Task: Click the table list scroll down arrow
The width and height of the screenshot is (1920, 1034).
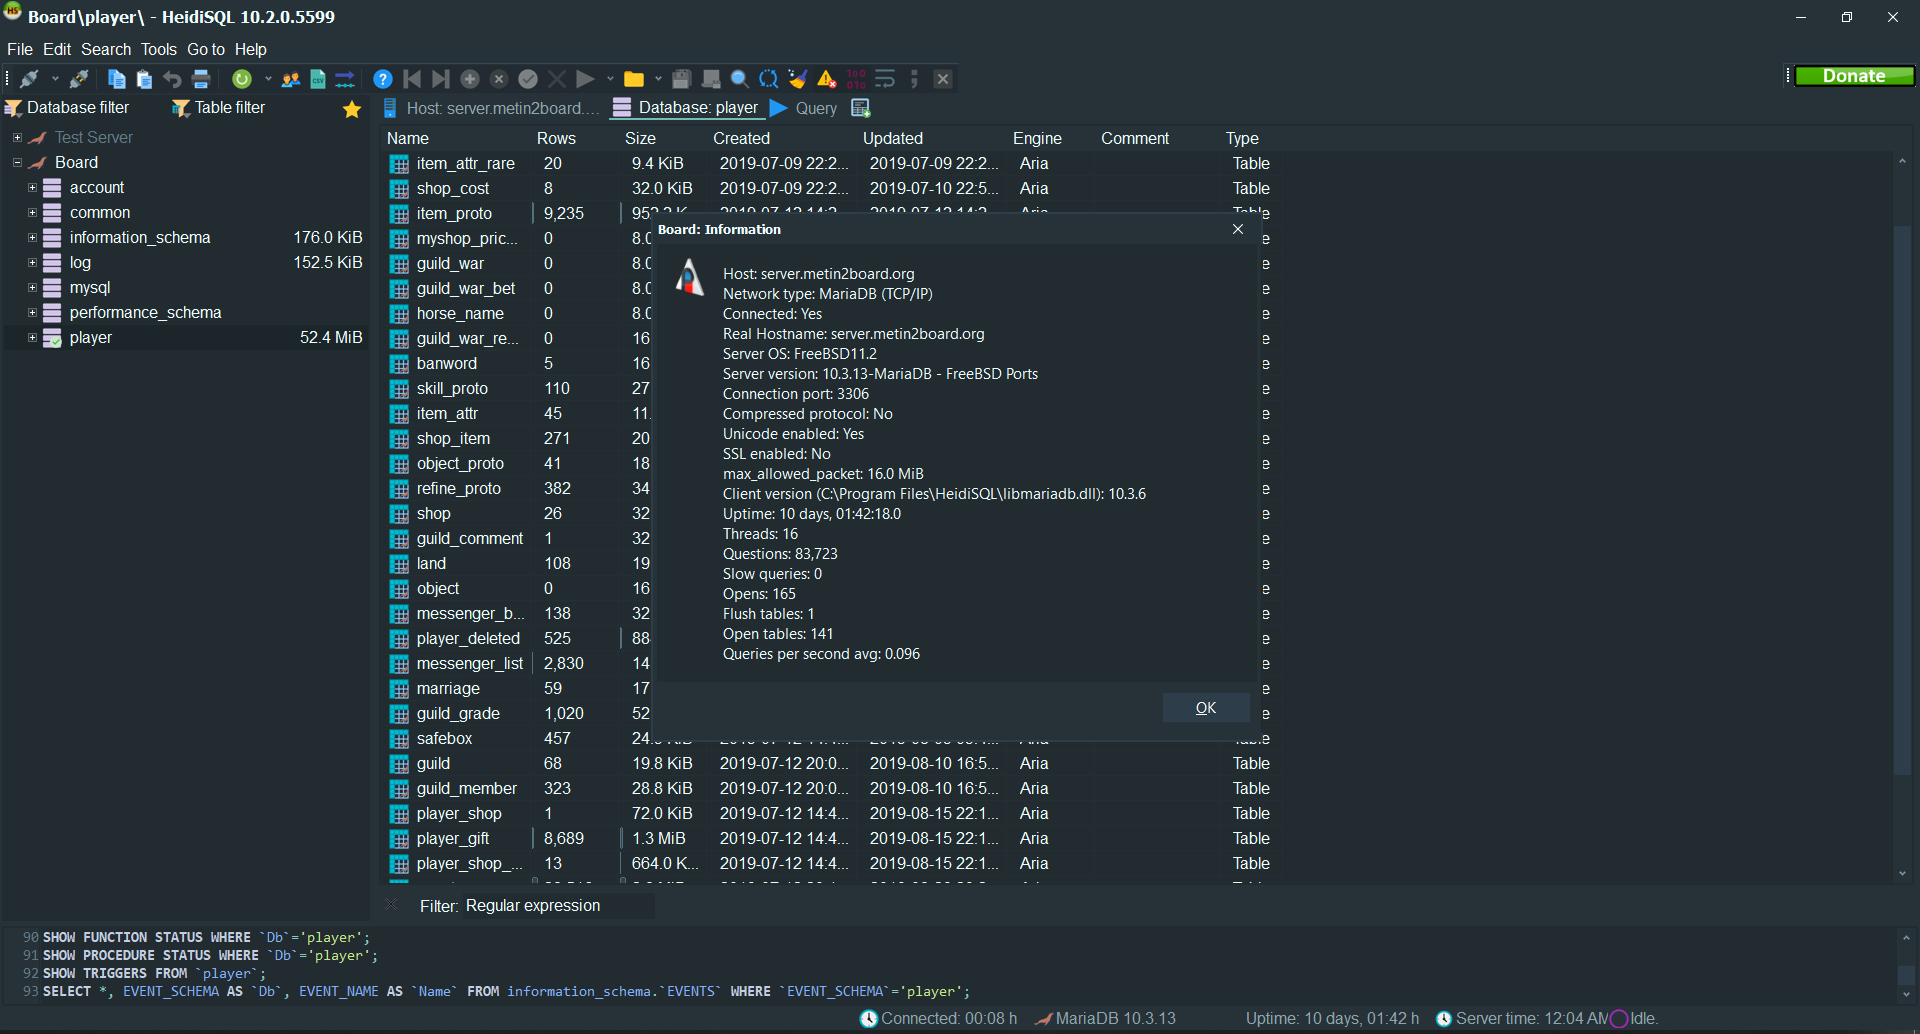Action: click(x=1902, y=873)
